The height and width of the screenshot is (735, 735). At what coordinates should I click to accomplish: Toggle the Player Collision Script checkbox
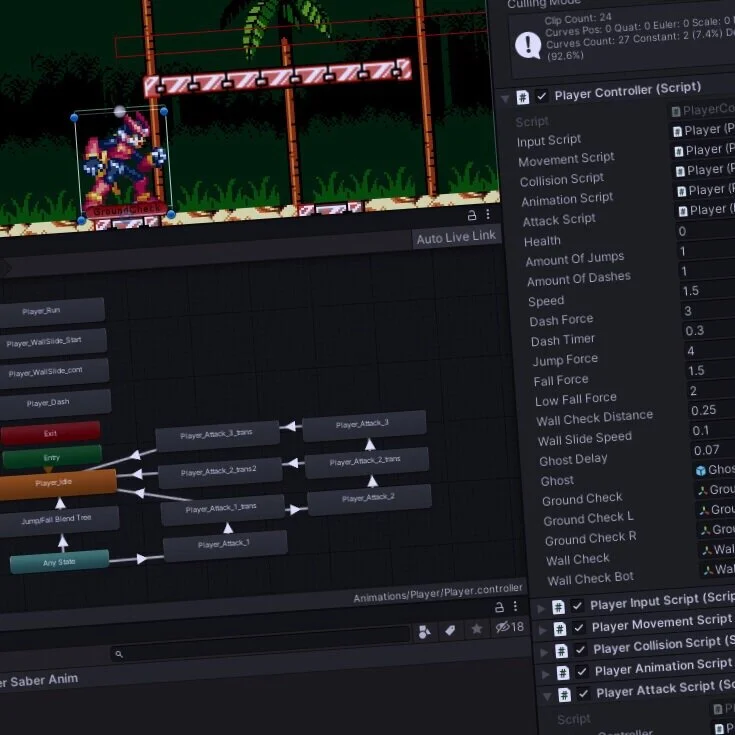pos(580,650)
